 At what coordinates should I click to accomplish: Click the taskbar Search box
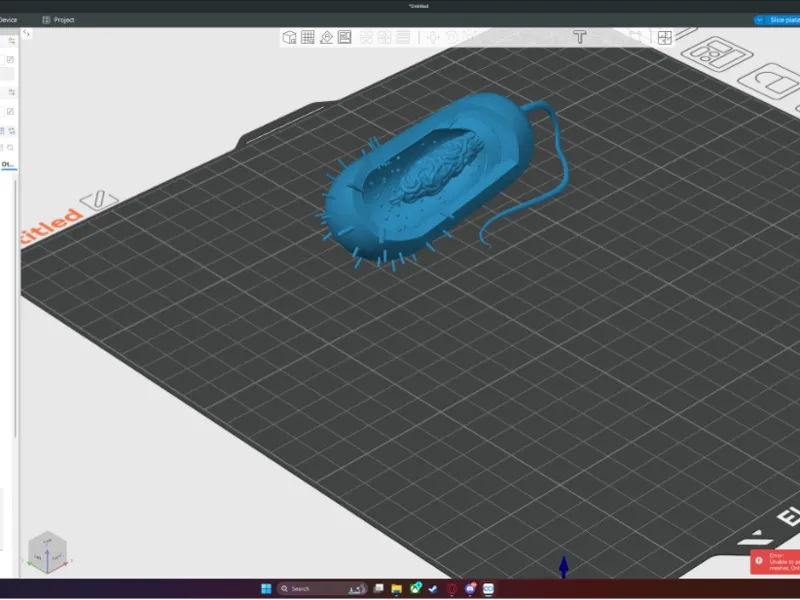pos(322,589)
